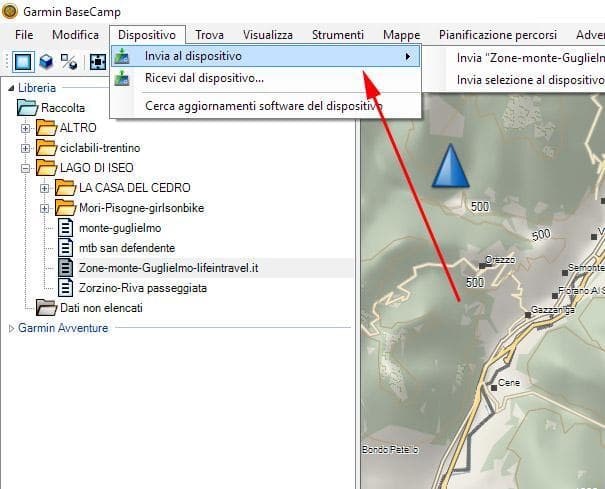Select the mtb san defendente list
Screen dimensions: 605x489
pyautogui.click(x=127, y=248)
